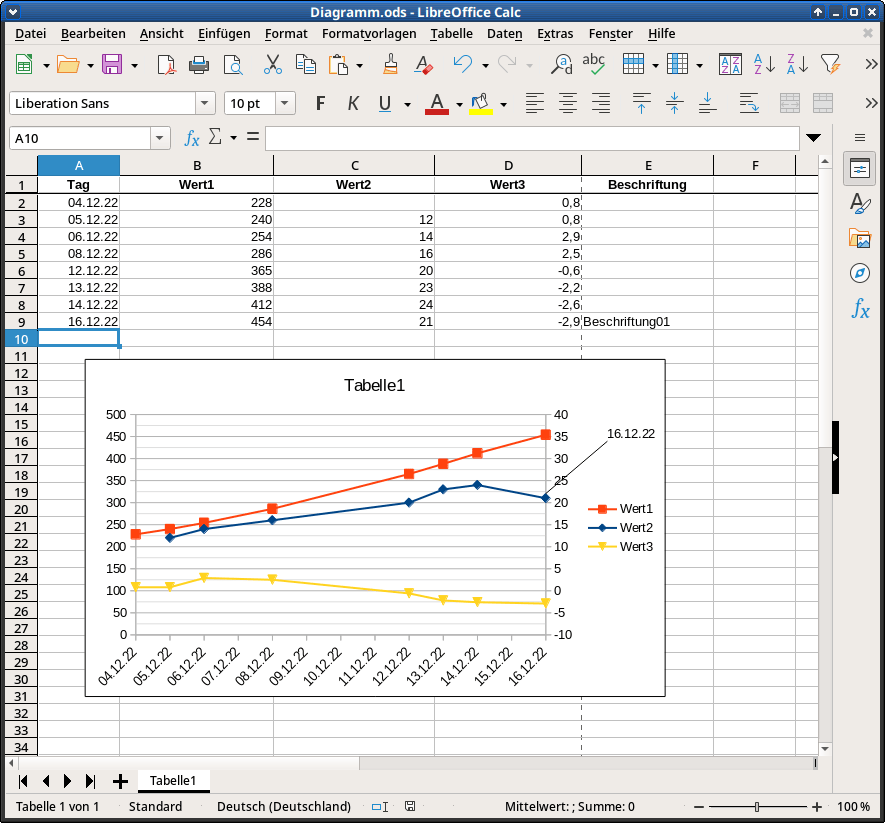Center cell content horizontally
Screen dimensions: 885x823
pyautogui.click(x=568, y=103)
